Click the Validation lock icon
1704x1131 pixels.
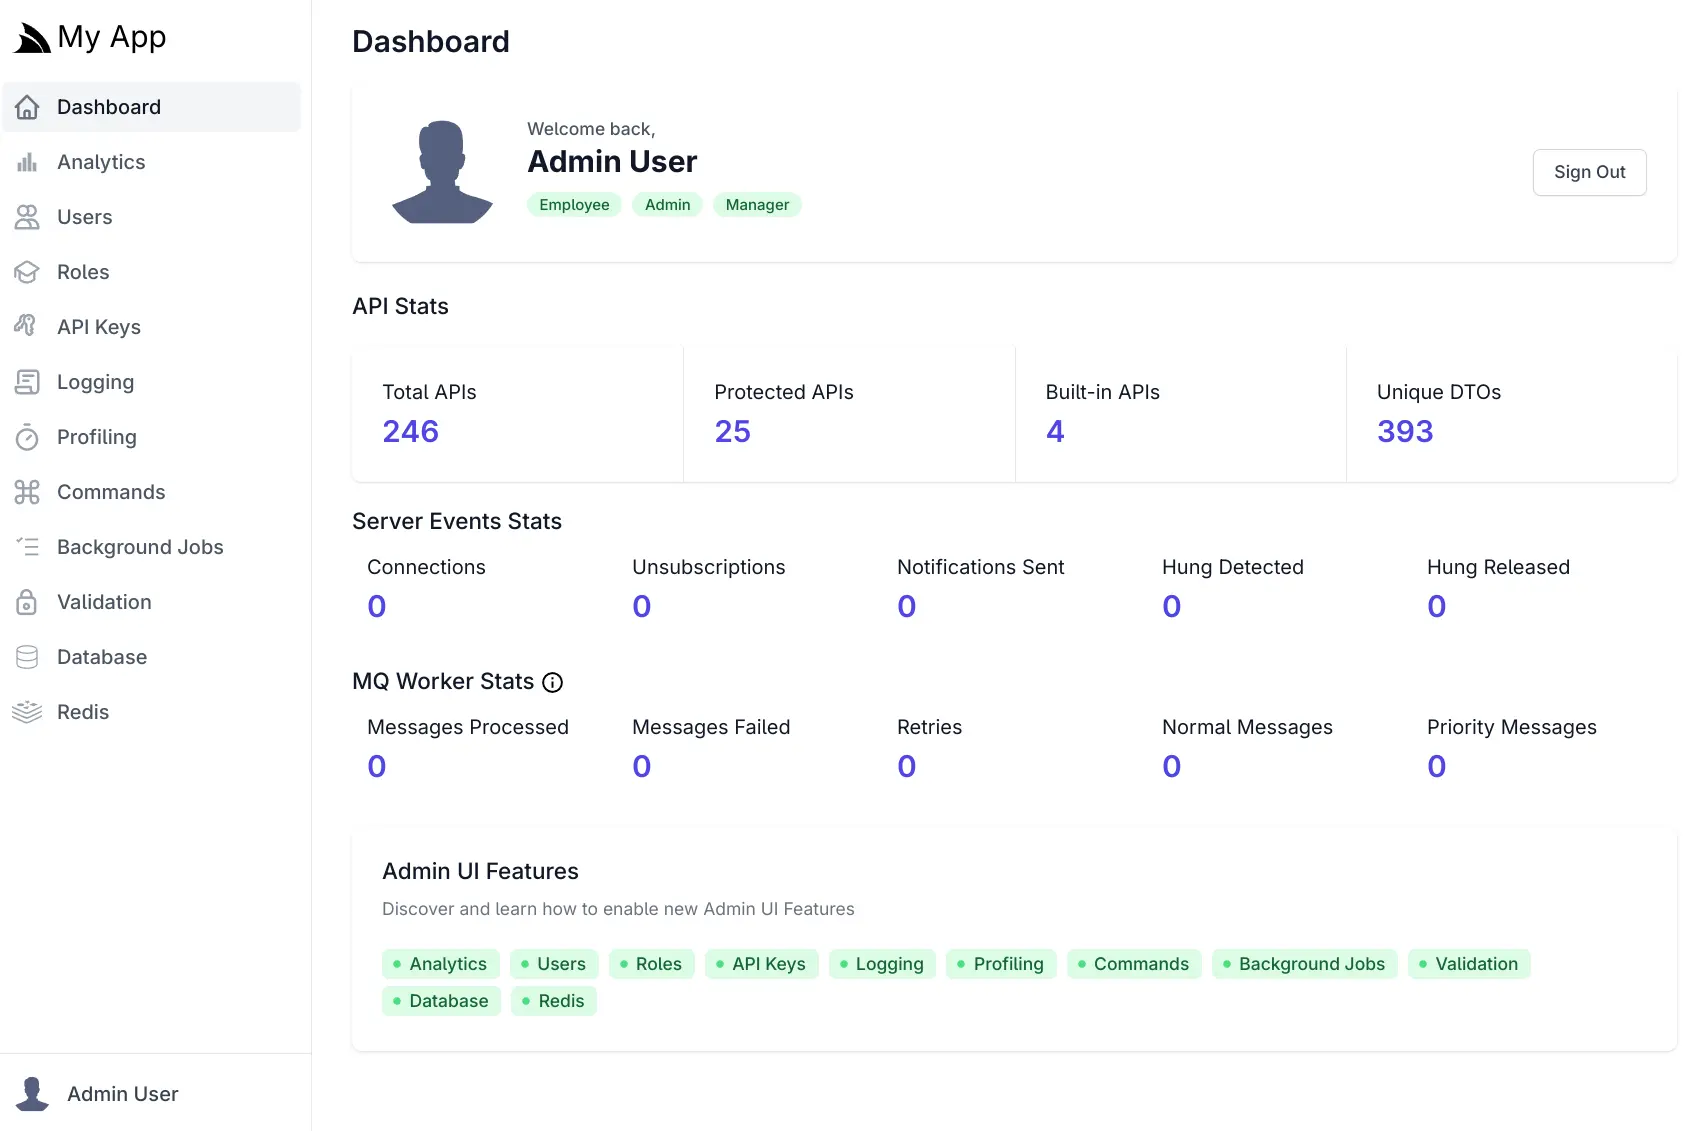(27, 602)
